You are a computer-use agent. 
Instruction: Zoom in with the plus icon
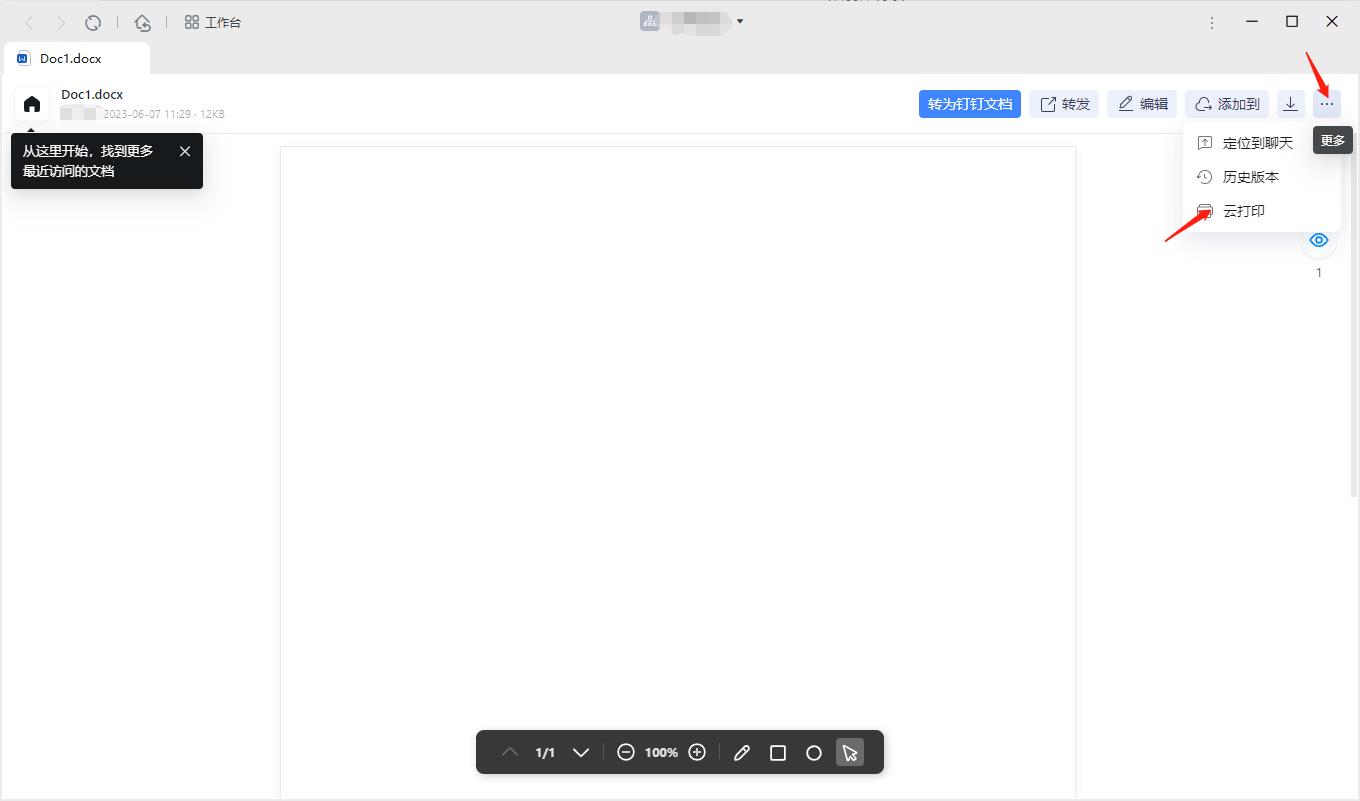pos(697,752)
